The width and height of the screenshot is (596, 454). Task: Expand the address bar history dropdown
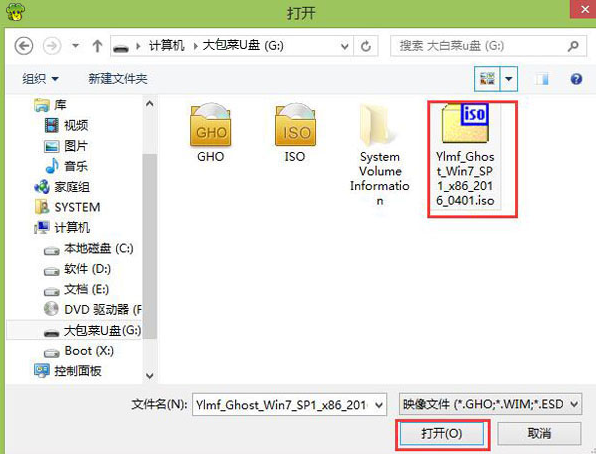tap(344, 46)
